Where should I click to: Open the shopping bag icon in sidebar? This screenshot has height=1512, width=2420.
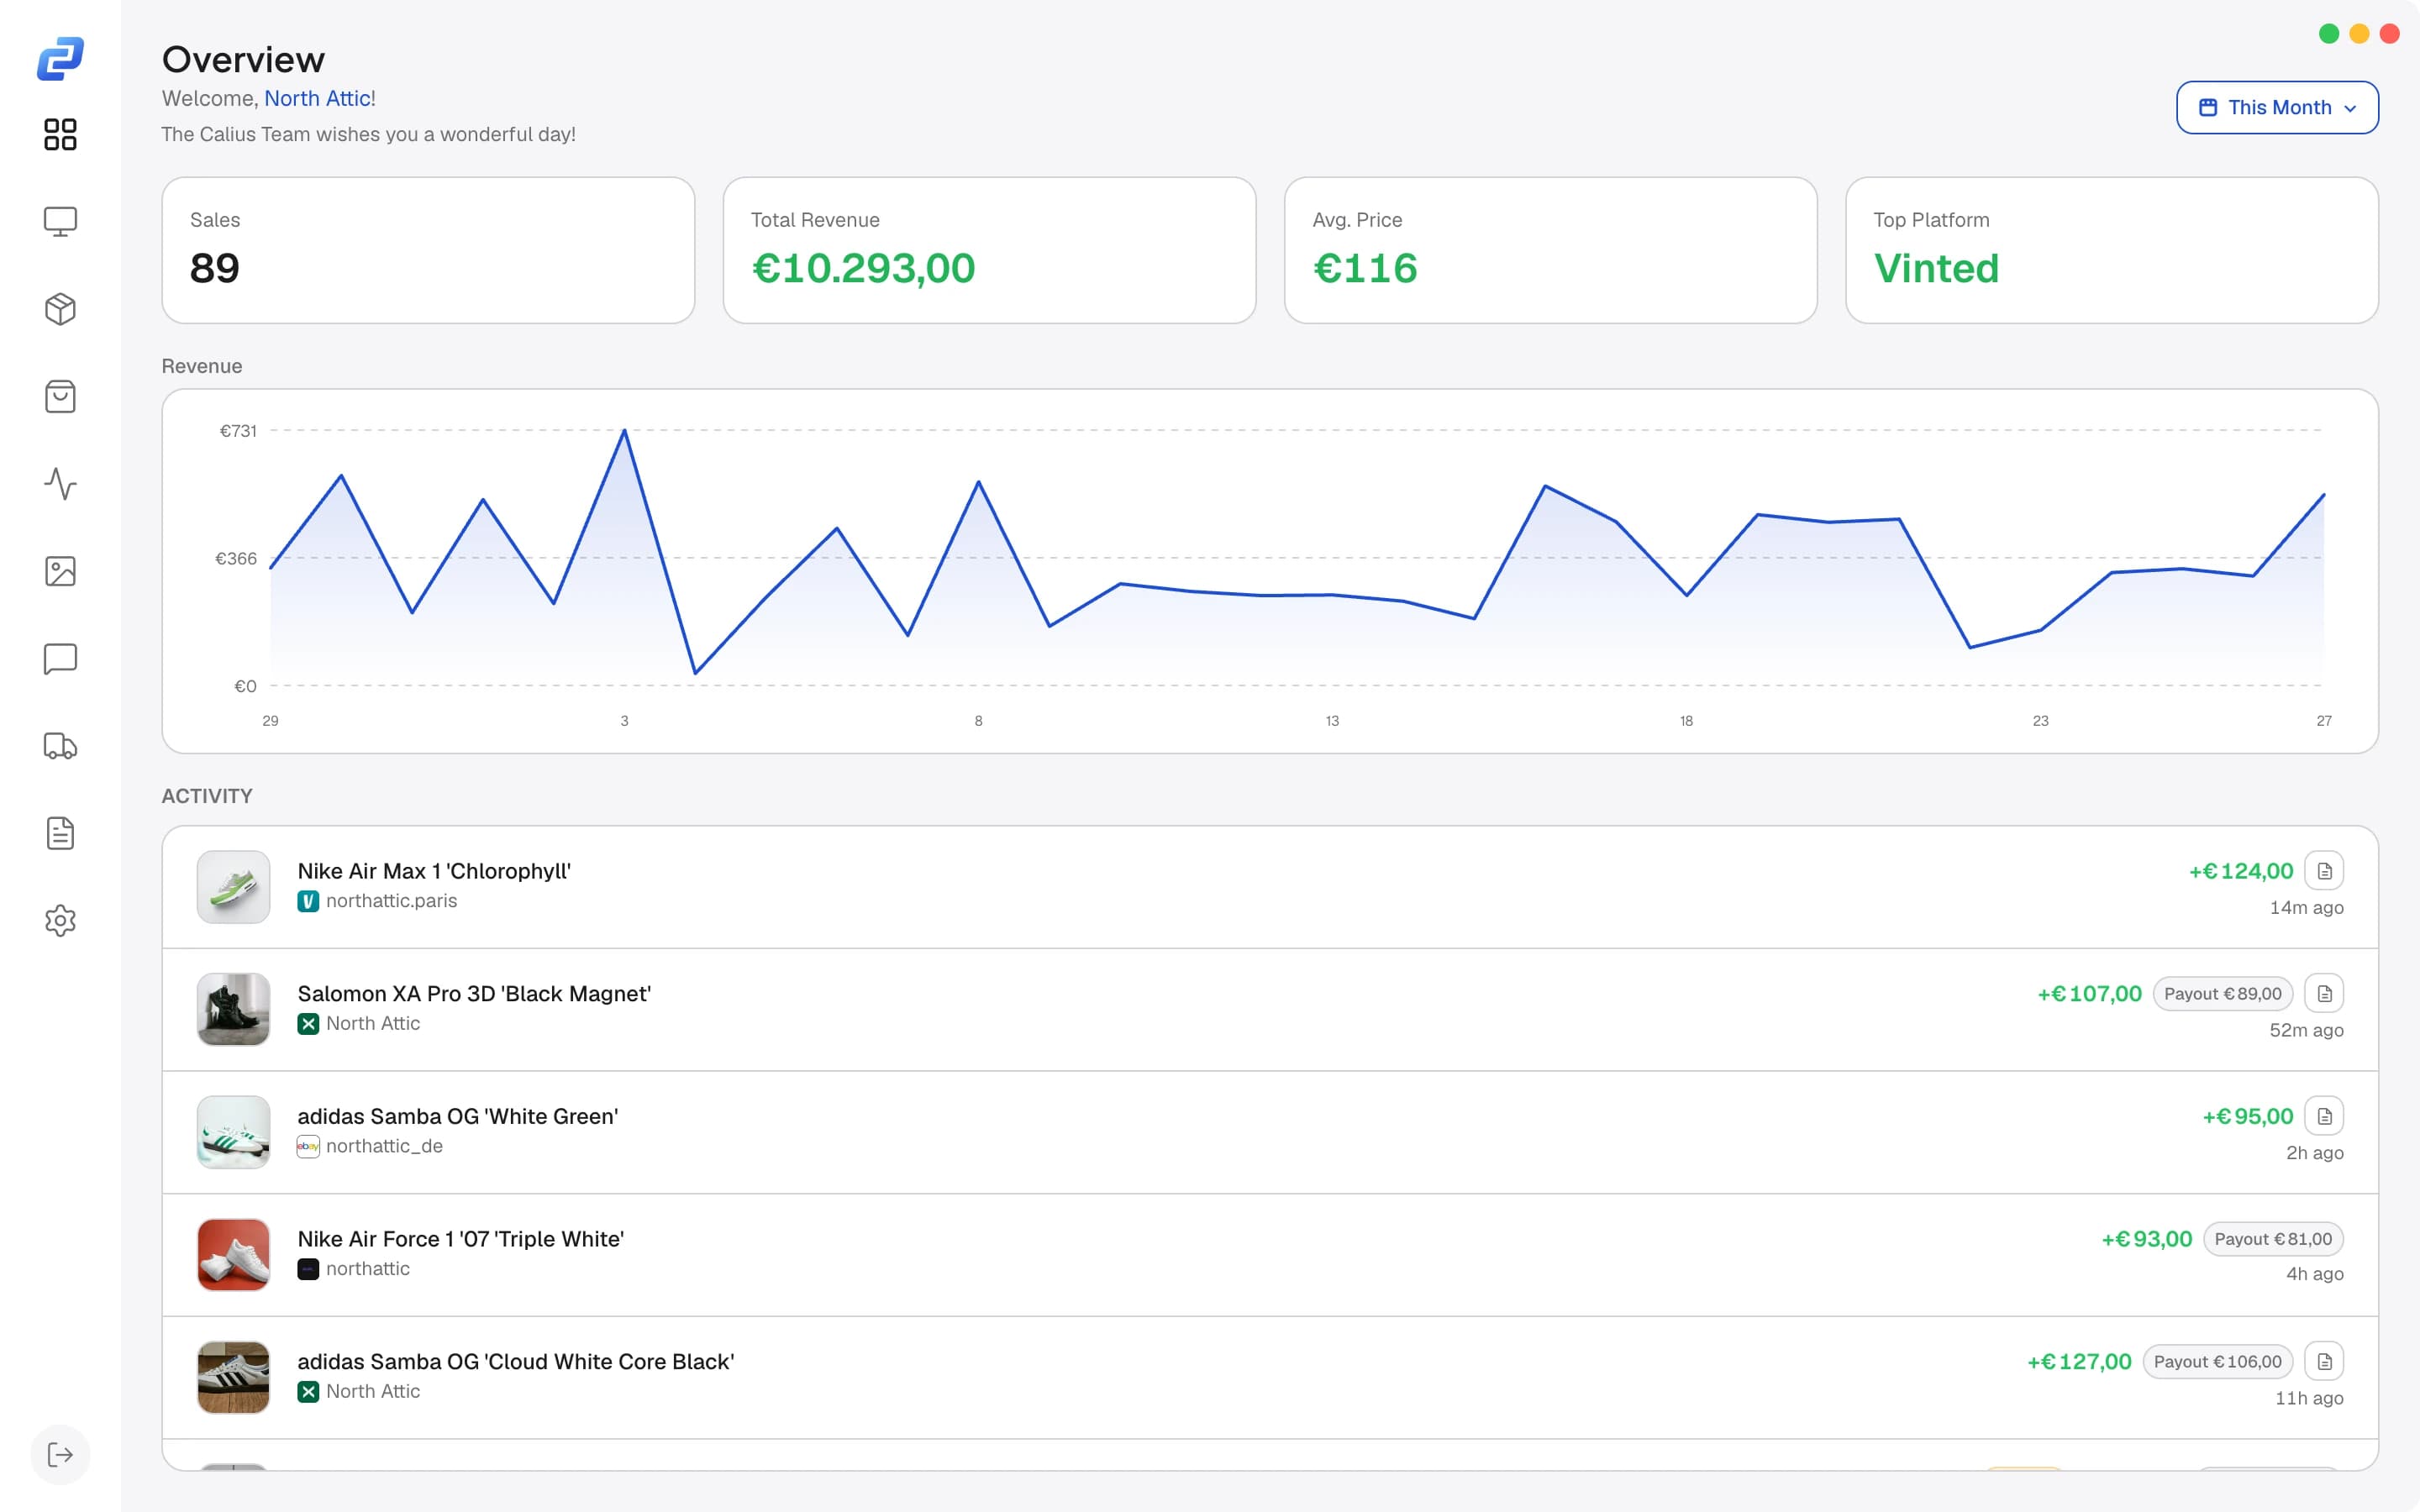pyautogui.click(x=60, y=396)
